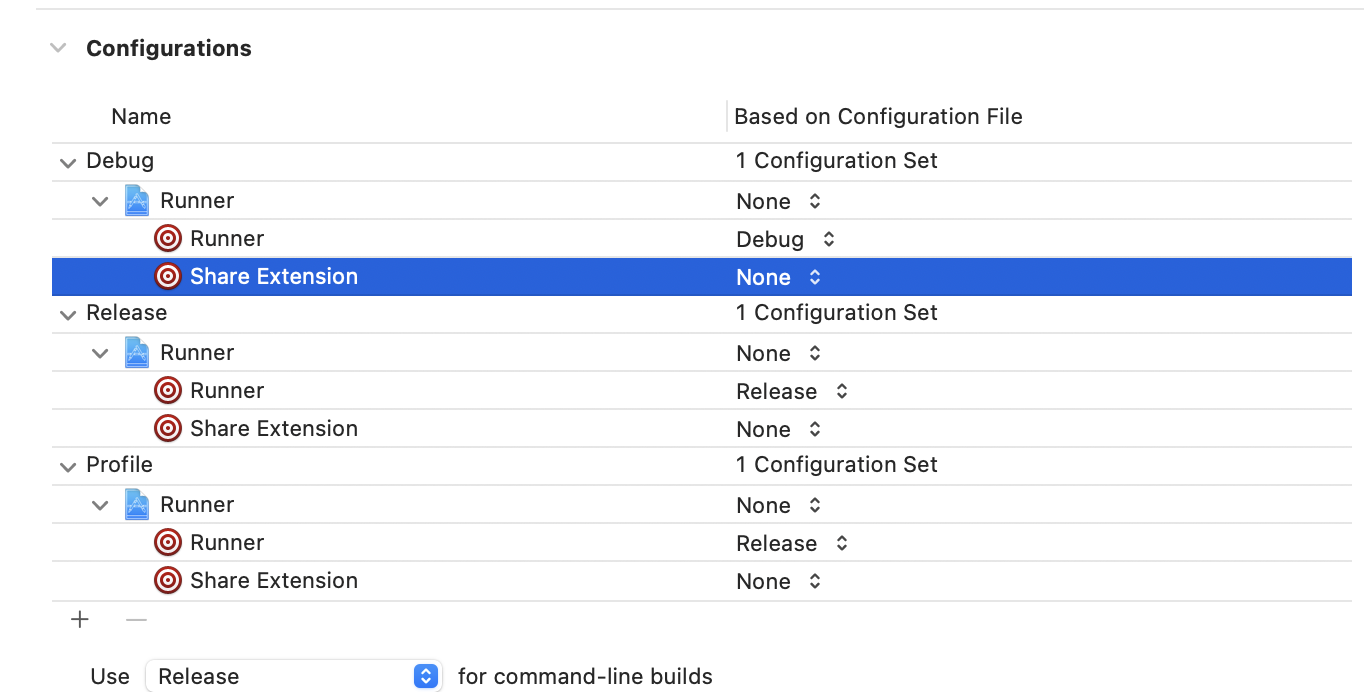The image size is (1364, 692).
Task: Select the Runner target icon under Debug
Action: (167, 238)
